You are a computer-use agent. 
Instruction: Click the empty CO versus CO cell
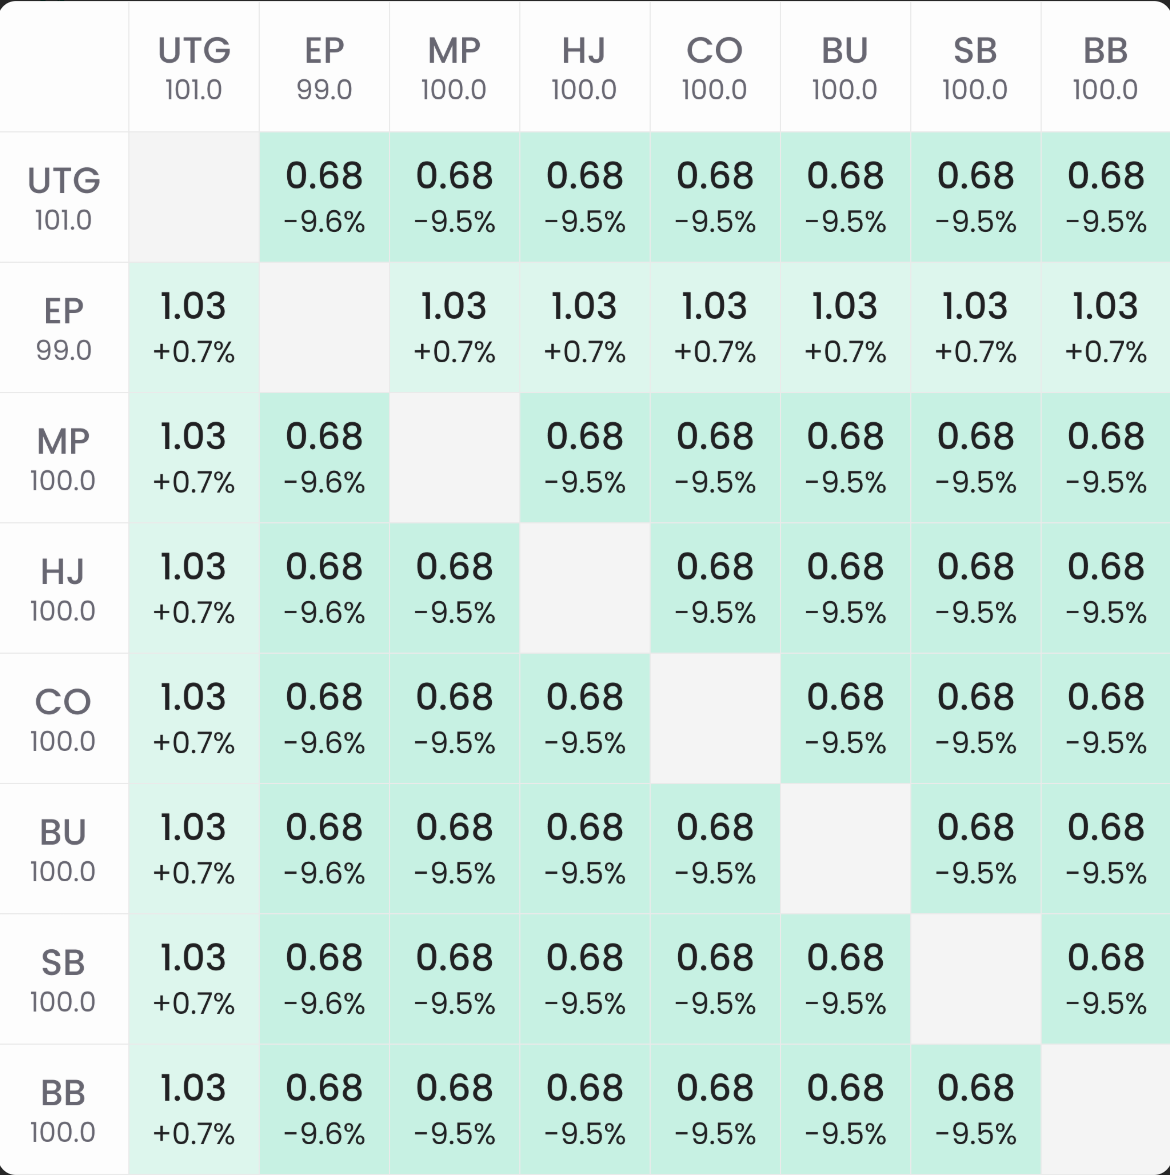[x=715, y=718]
